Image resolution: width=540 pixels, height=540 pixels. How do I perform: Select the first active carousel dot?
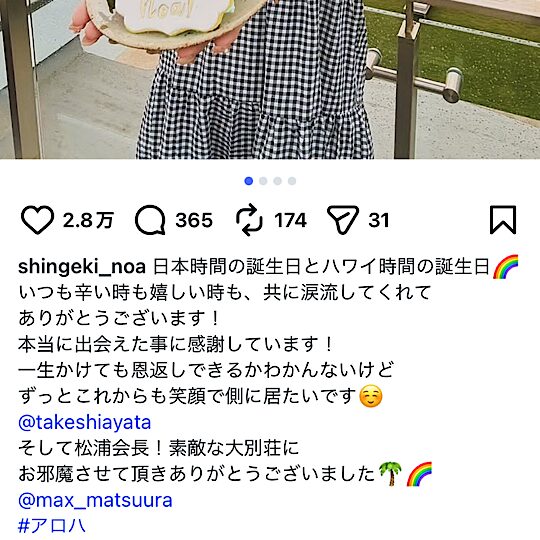click(x=249, y=181)
